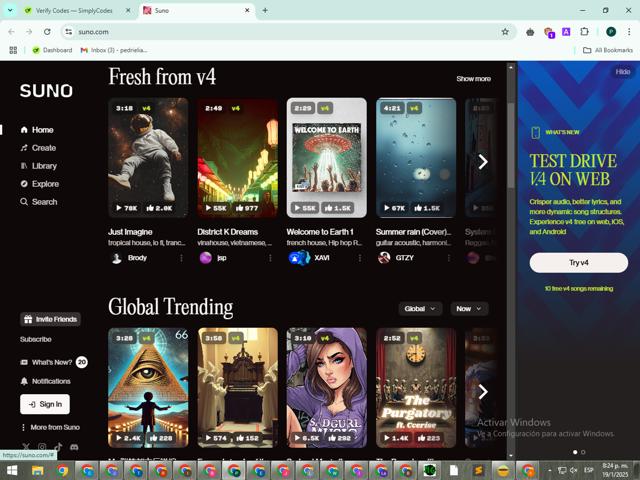This screenshot has width=640, height=480.
Task: Show hidden system tray icons
Action: [x=549, y=471]
